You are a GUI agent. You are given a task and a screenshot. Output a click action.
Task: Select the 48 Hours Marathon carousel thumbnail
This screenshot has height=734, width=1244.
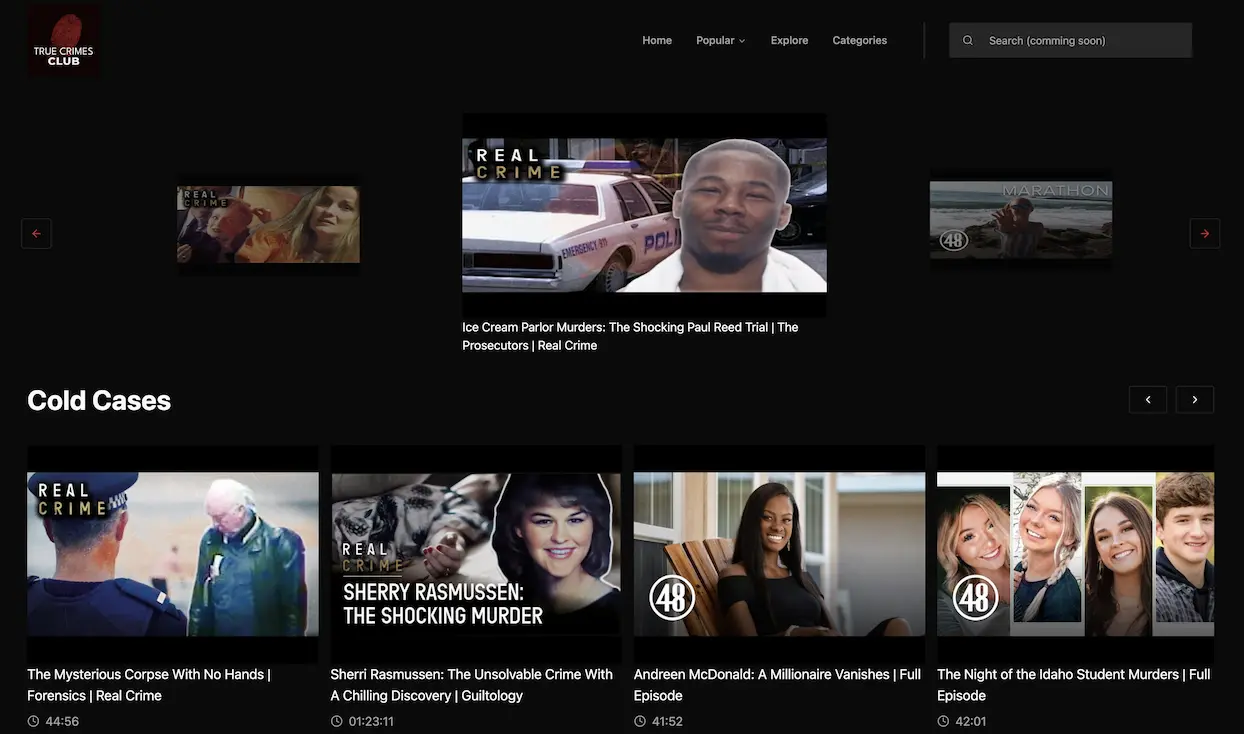click(1021, 219)
